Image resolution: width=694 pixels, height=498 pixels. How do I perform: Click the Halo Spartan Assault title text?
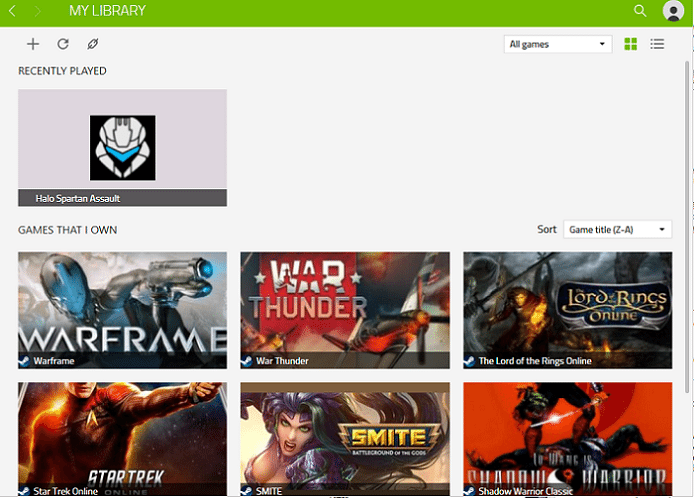tap(78, 198)
